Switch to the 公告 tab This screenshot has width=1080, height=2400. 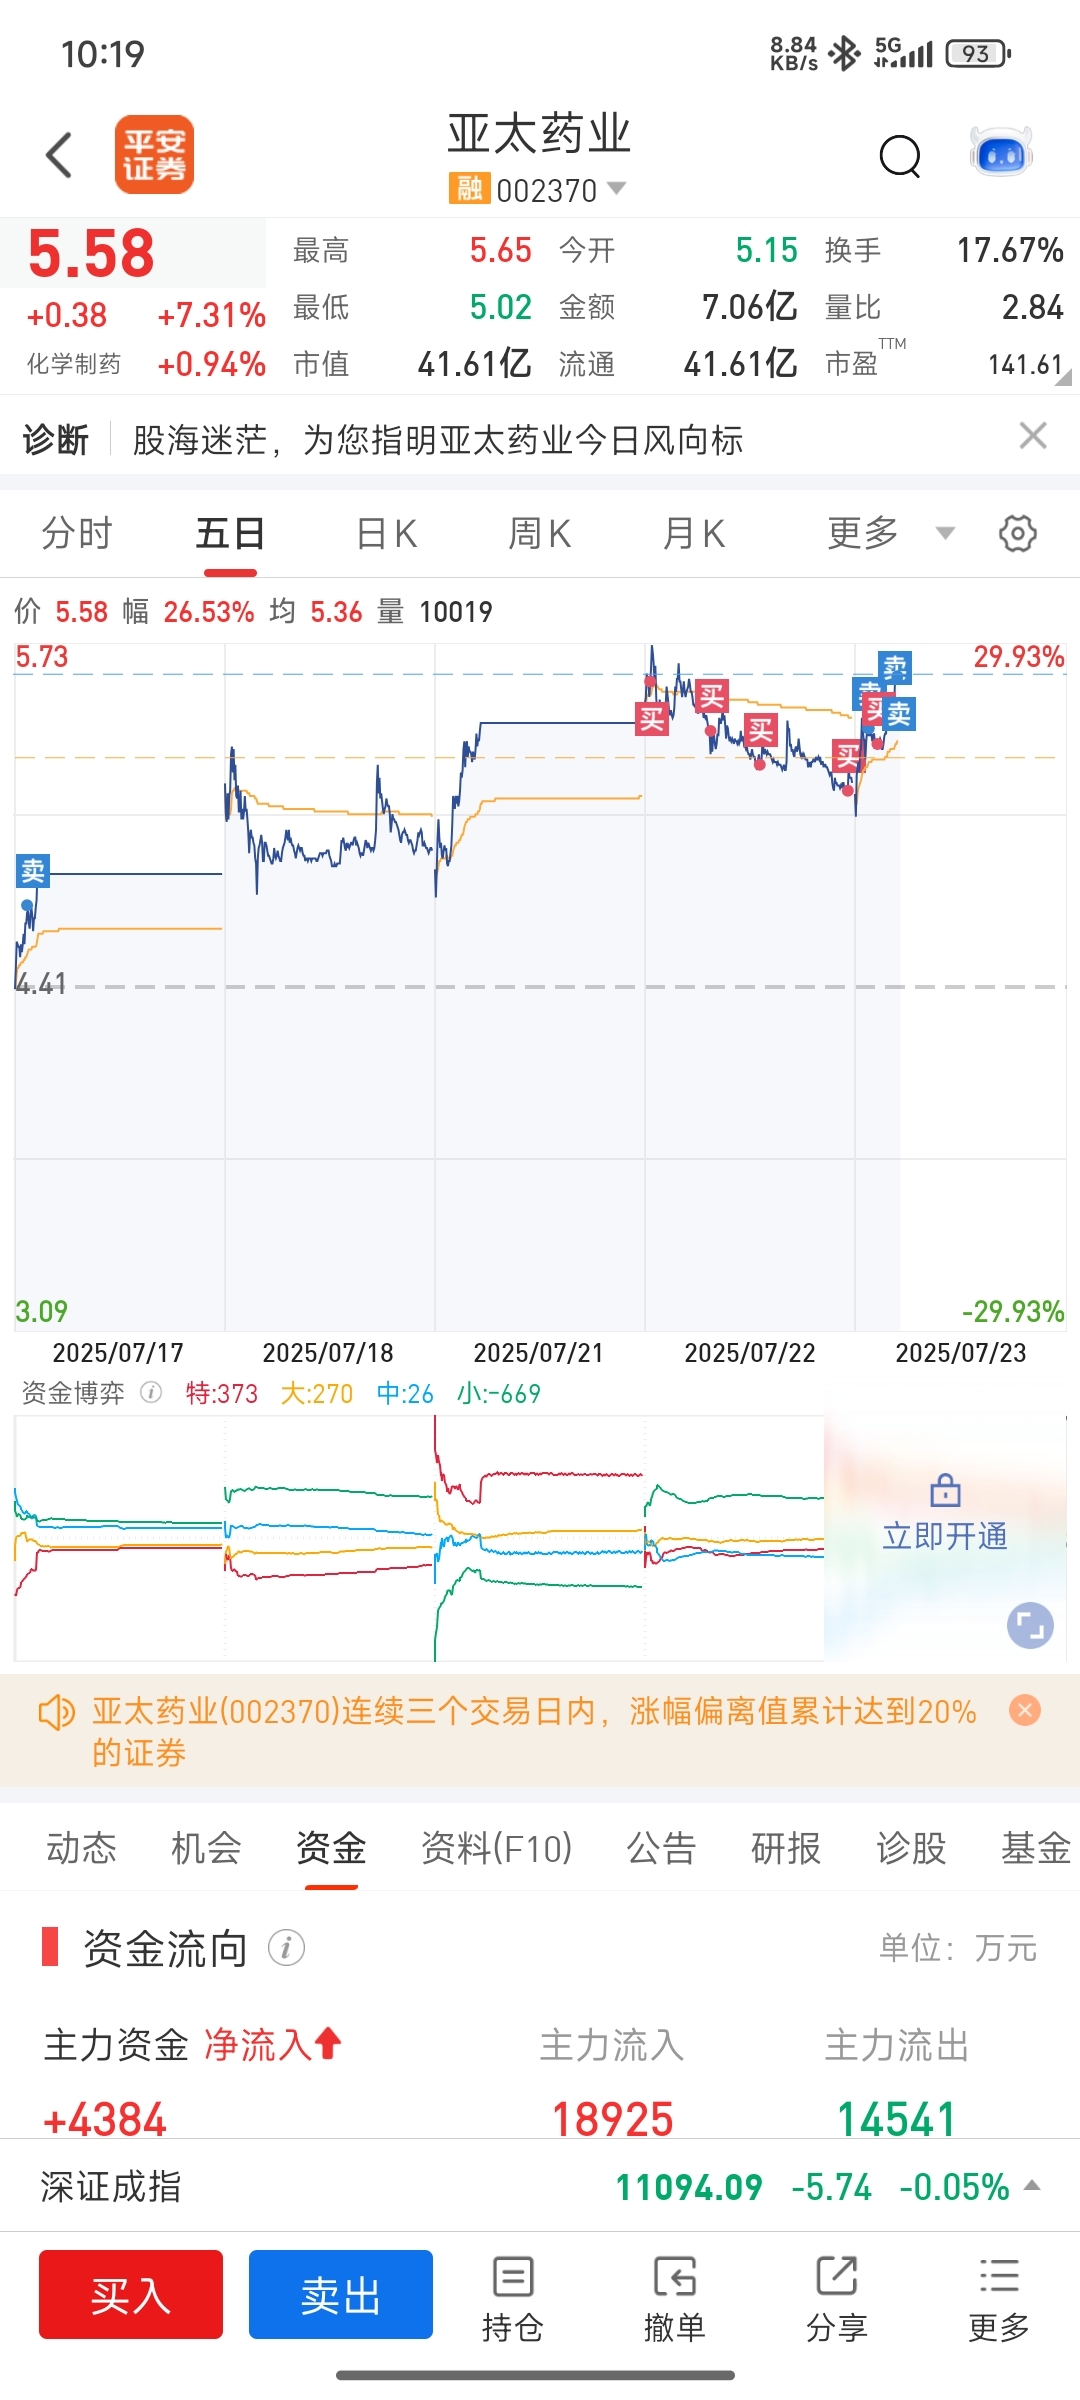coord(661,1848)
